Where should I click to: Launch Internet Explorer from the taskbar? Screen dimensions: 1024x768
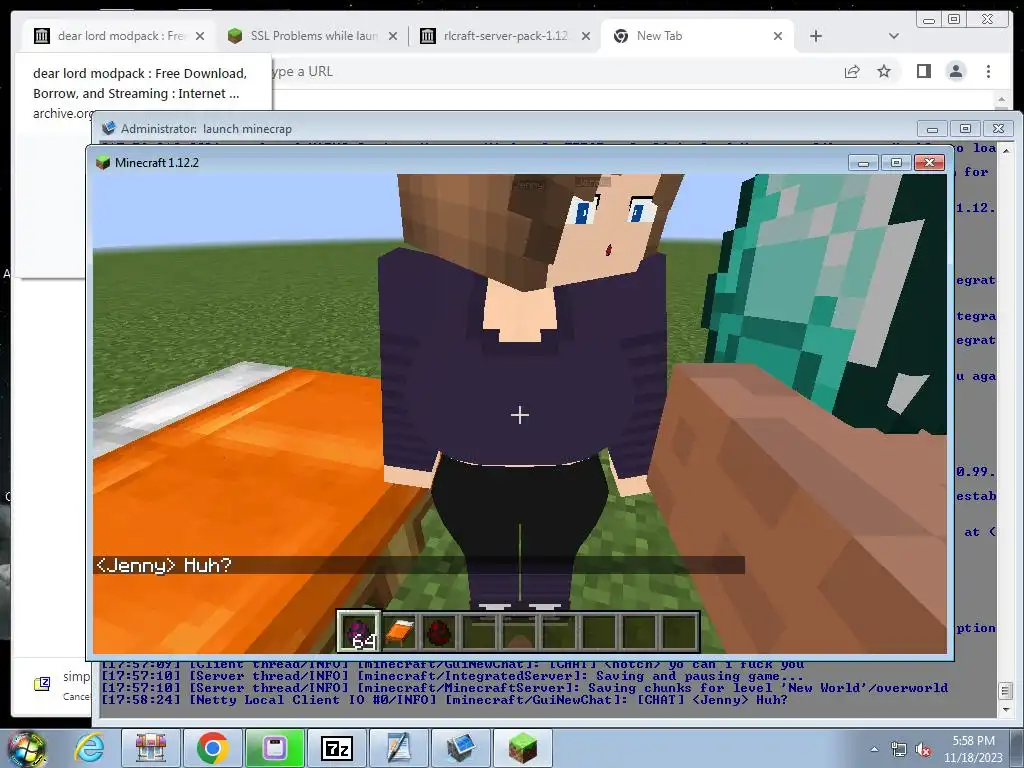(x=89, y=748)
